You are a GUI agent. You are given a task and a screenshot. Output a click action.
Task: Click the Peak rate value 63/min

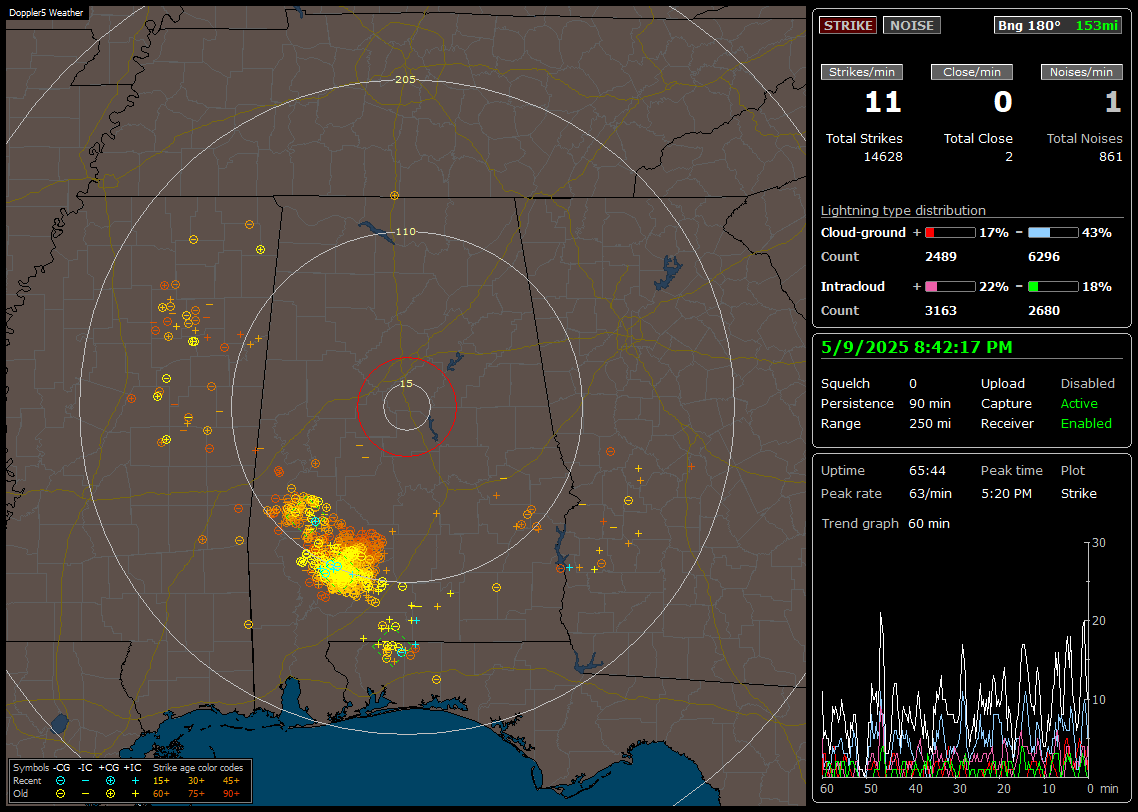[930, 493]
